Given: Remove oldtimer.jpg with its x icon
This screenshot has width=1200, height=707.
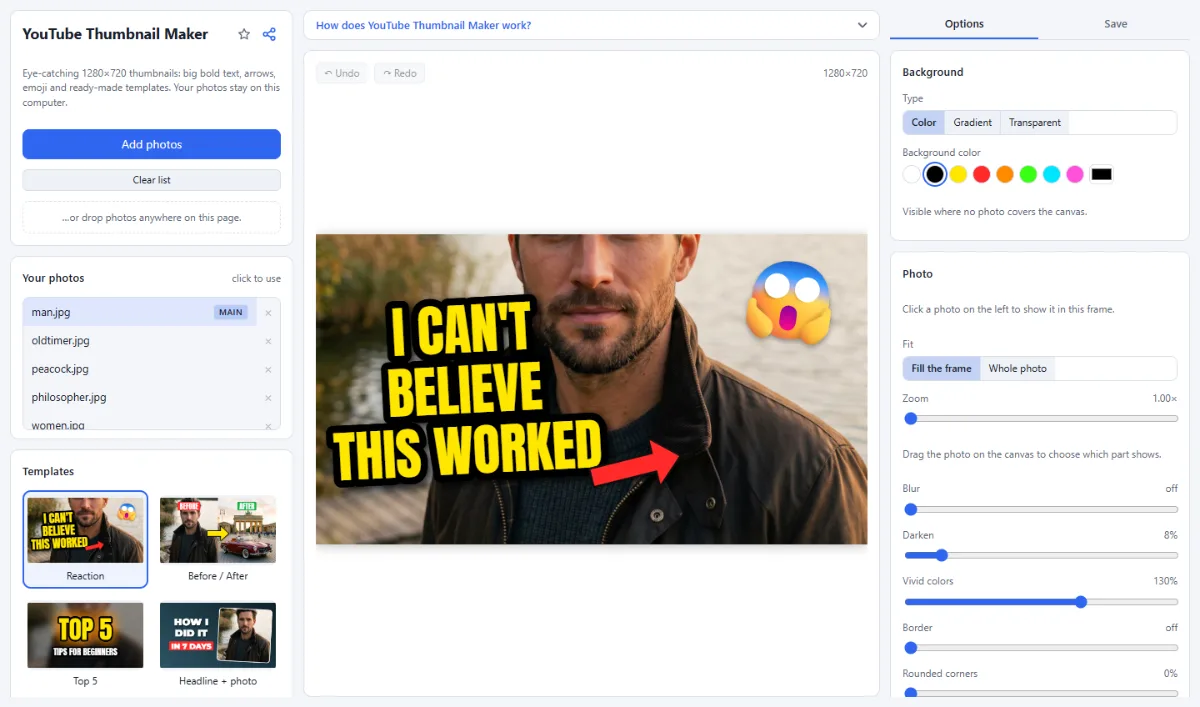Looking at the screenshot, I should 268,341.
